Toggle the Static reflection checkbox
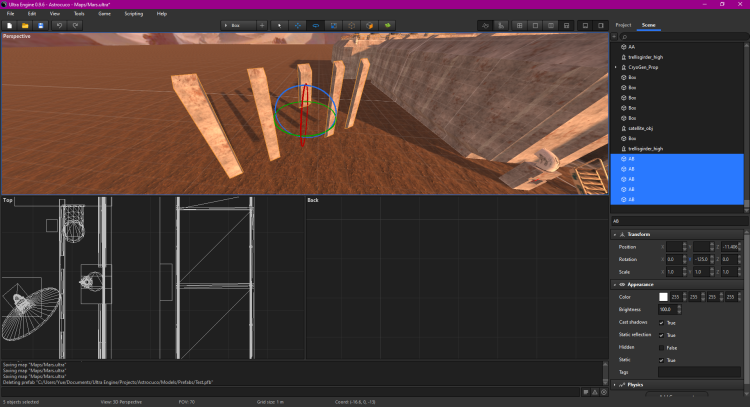This screenshot has height=407, width=750. click(x=661, y=335)
